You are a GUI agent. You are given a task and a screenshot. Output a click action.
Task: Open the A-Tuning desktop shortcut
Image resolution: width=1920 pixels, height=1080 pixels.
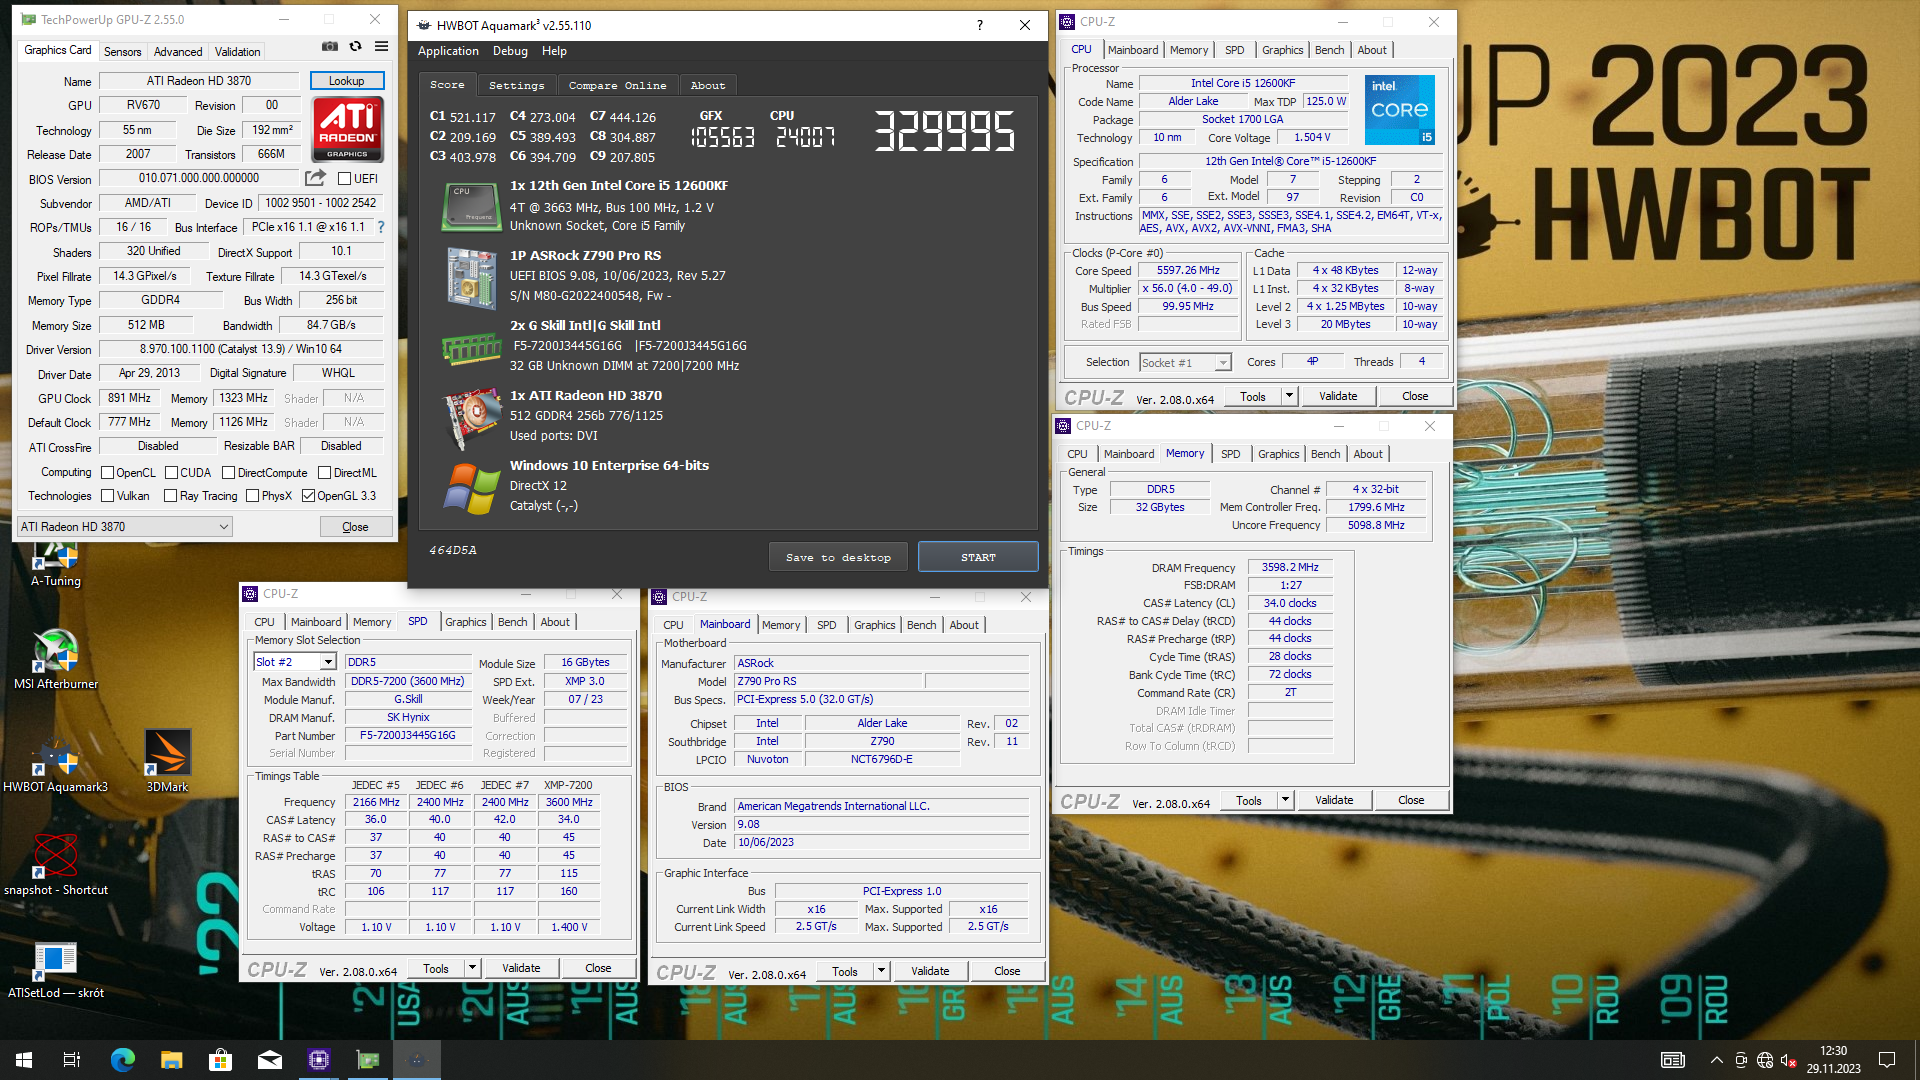55,563
